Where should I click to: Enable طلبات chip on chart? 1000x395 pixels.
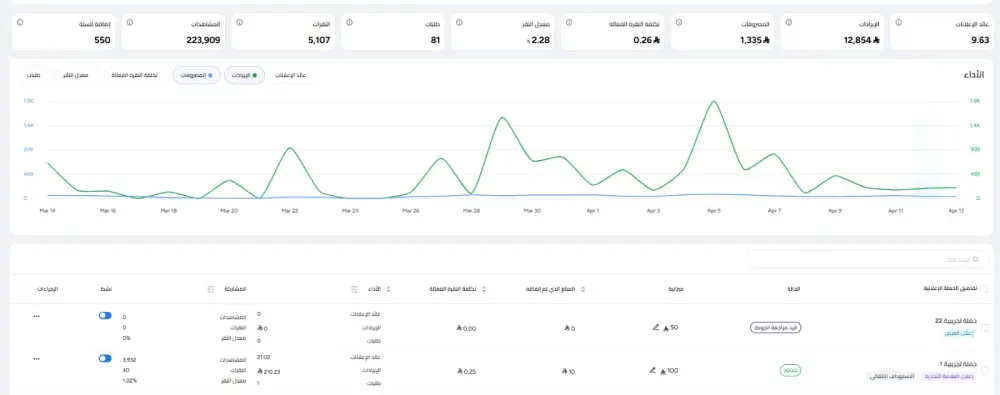34,75
